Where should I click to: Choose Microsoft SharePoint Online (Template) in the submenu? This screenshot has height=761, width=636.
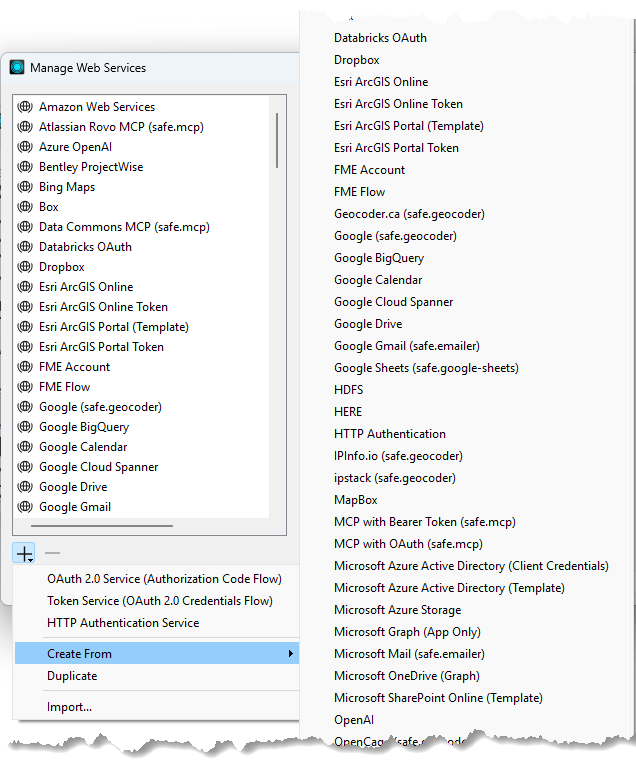[438, 698]
